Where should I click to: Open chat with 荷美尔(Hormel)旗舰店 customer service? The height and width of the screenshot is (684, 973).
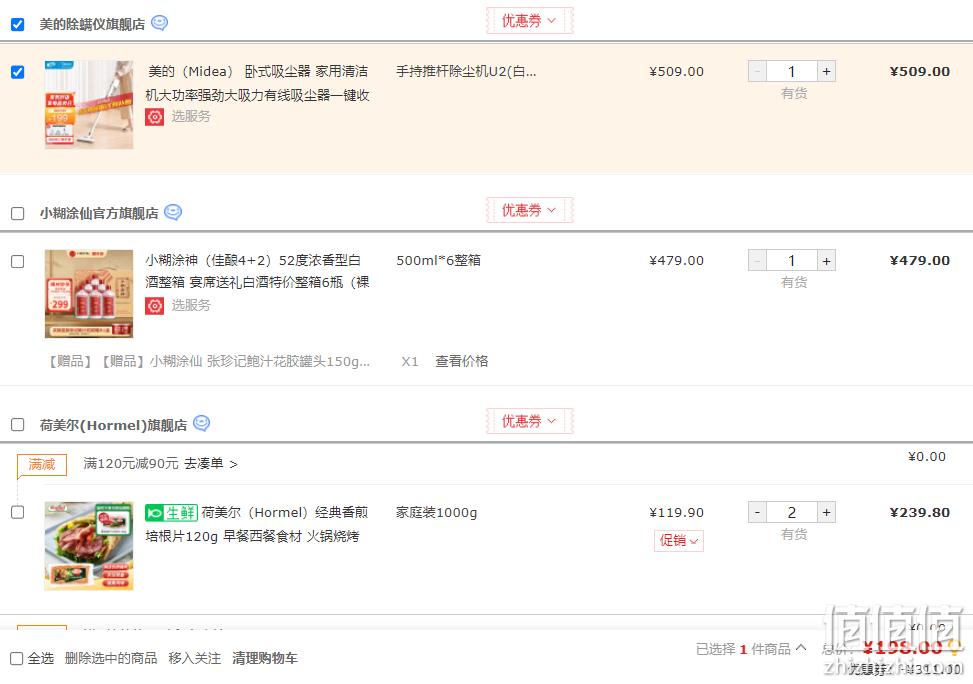click(x=202, y=423)
